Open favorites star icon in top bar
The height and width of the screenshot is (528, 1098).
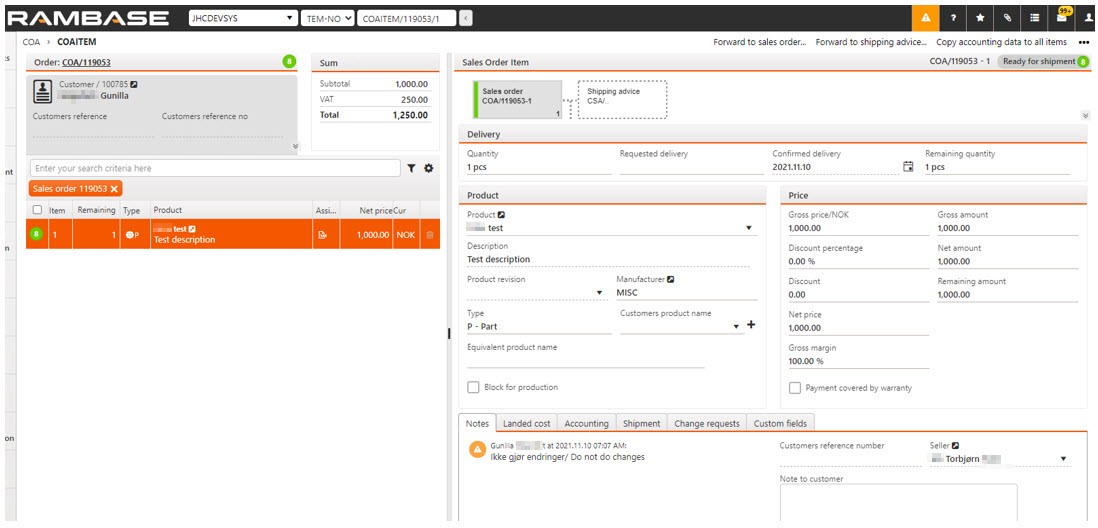click(x=980, y=18)
